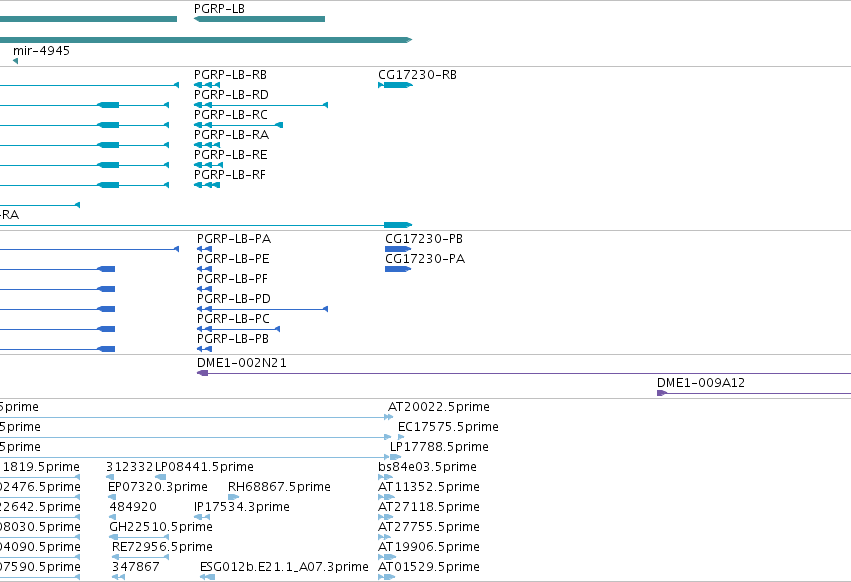This screenshot has height=582, width=851.
Task: Click the AT27118.5prime EST label
Action: pos(429,507)
